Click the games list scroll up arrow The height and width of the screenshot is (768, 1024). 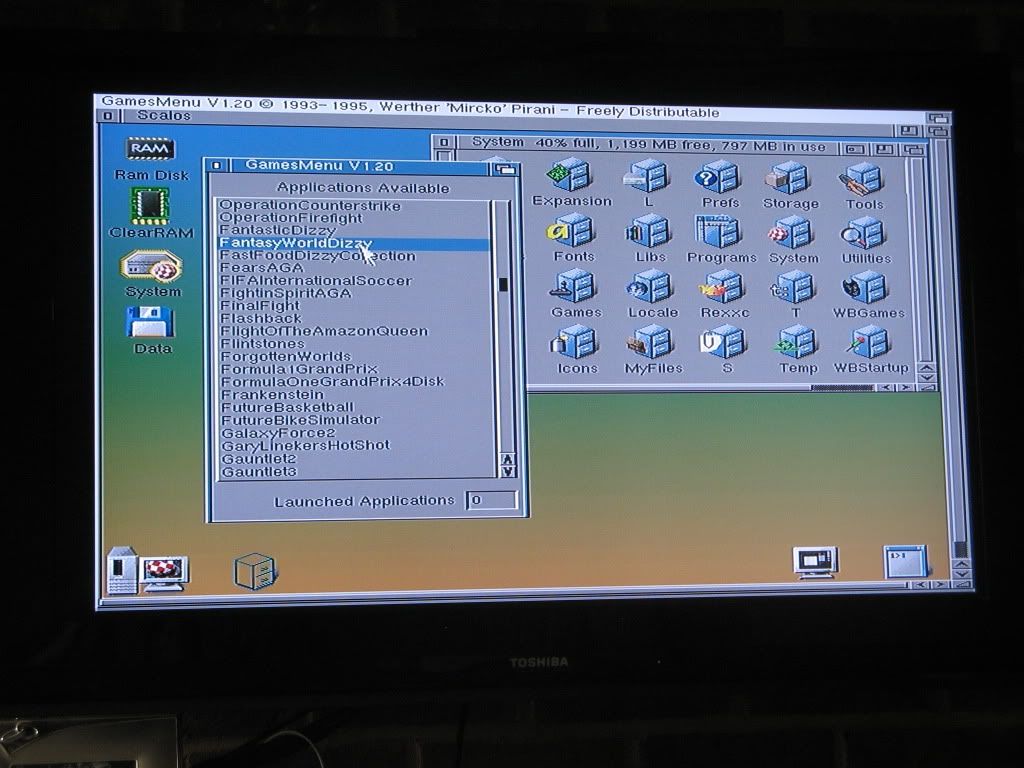(507, 459)
